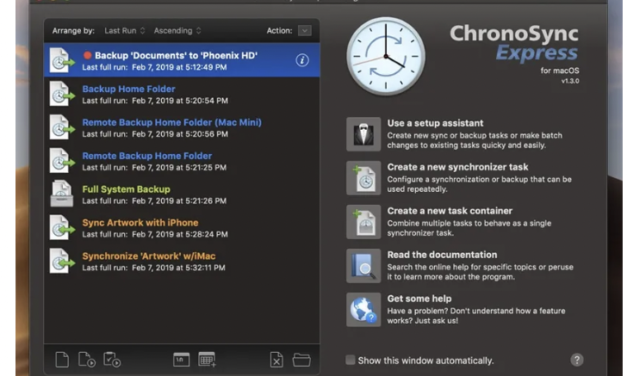The width and height of the screenshot is (627, 376).
Task: Open the 'Last Run' arrange-by dropdown
Action: click(124, 31)
